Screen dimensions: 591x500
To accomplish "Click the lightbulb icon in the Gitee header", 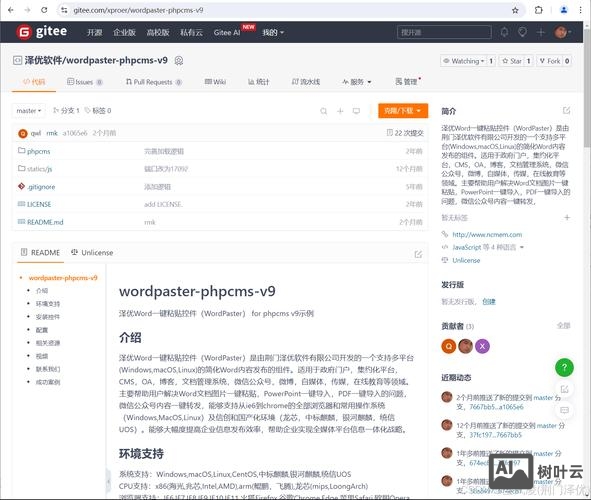I will coord(522,32).
